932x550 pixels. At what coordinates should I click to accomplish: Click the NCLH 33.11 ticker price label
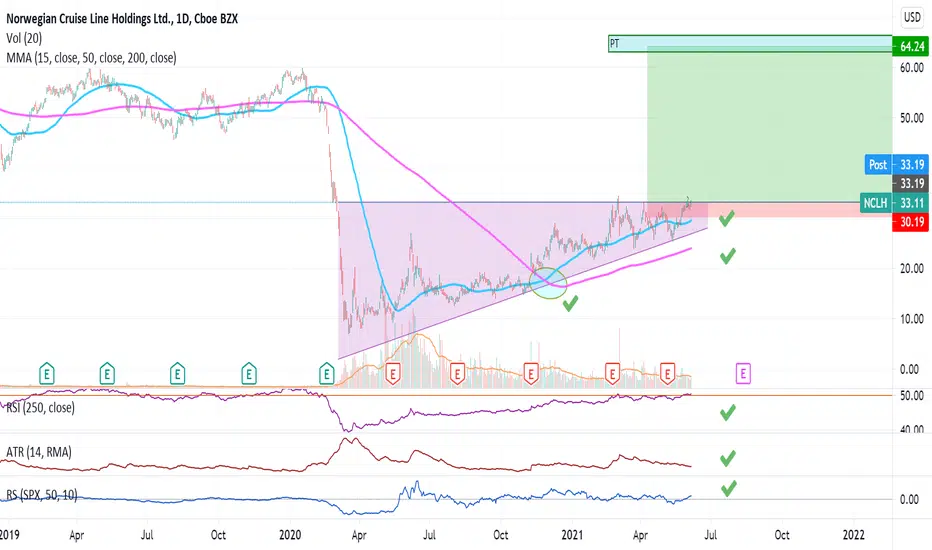894,203
